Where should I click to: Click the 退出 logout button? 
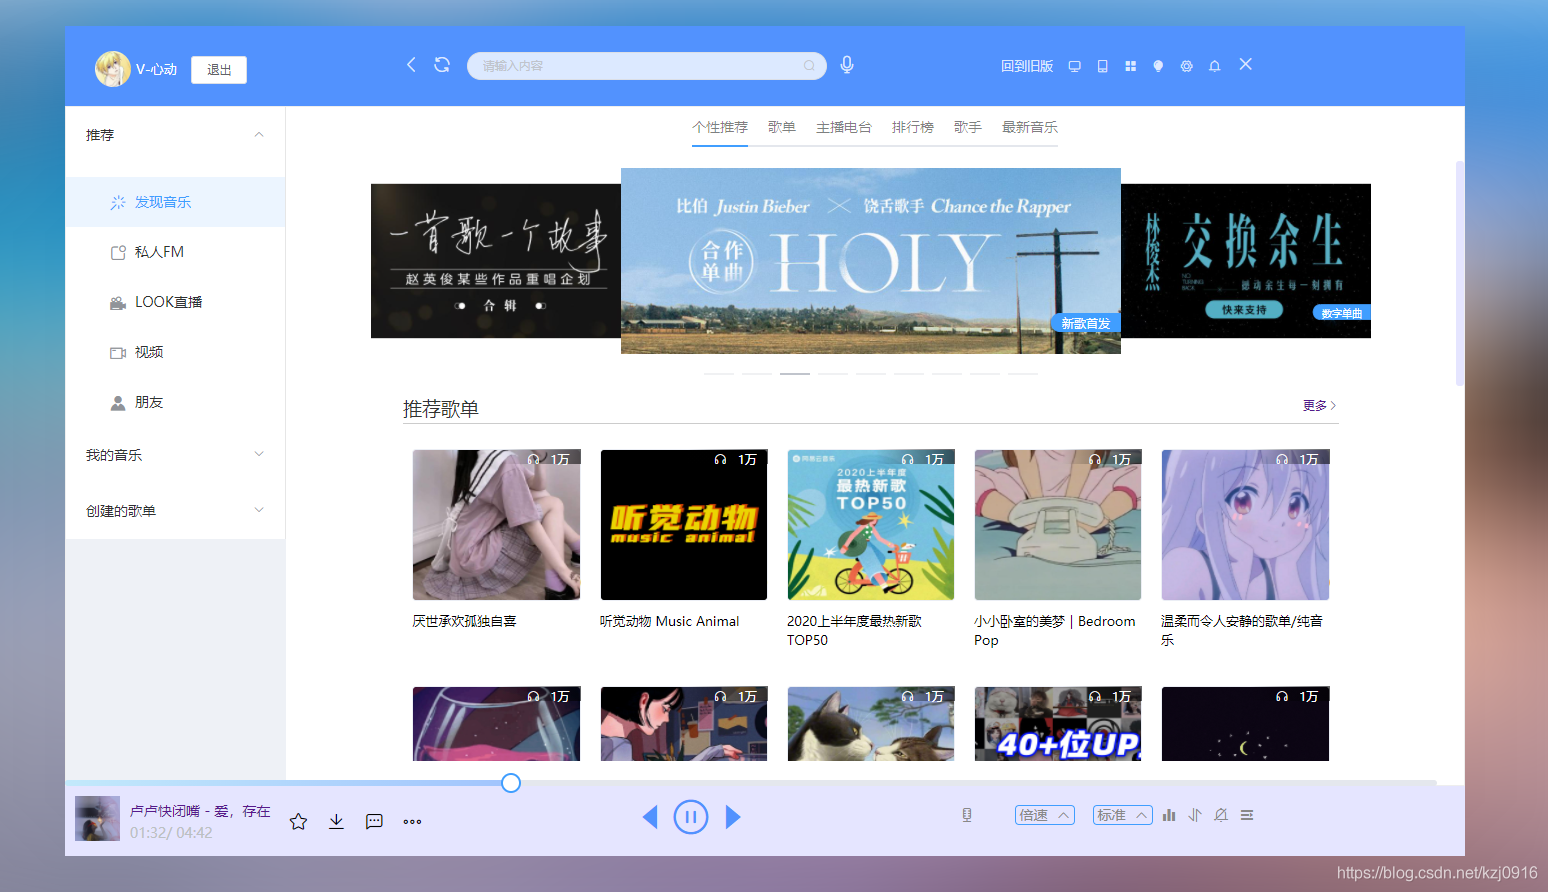(219, 70)
